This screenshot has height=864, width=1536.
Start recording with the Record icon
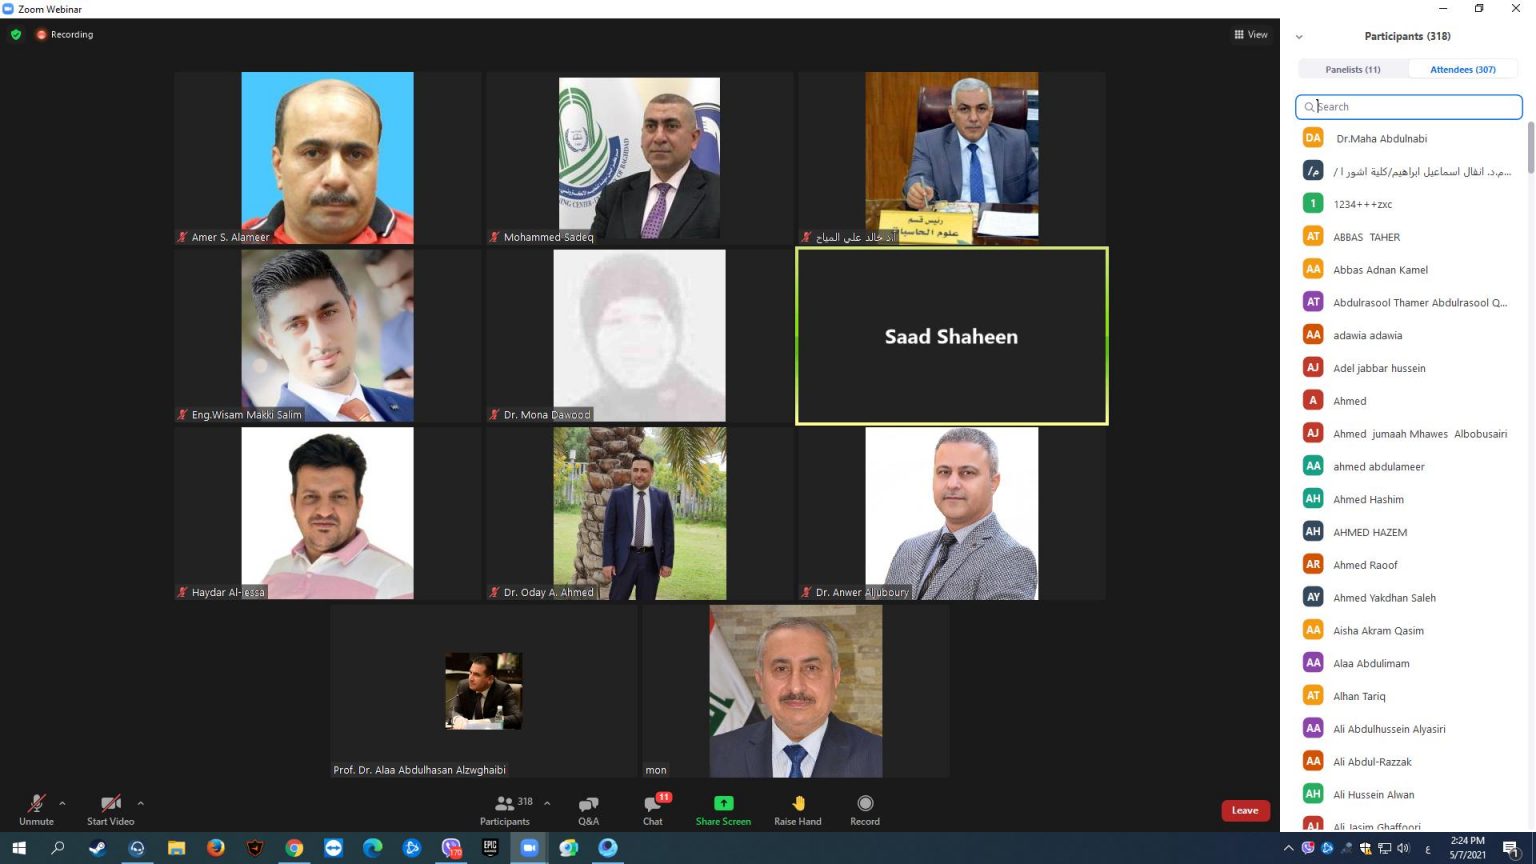(865, 803)
